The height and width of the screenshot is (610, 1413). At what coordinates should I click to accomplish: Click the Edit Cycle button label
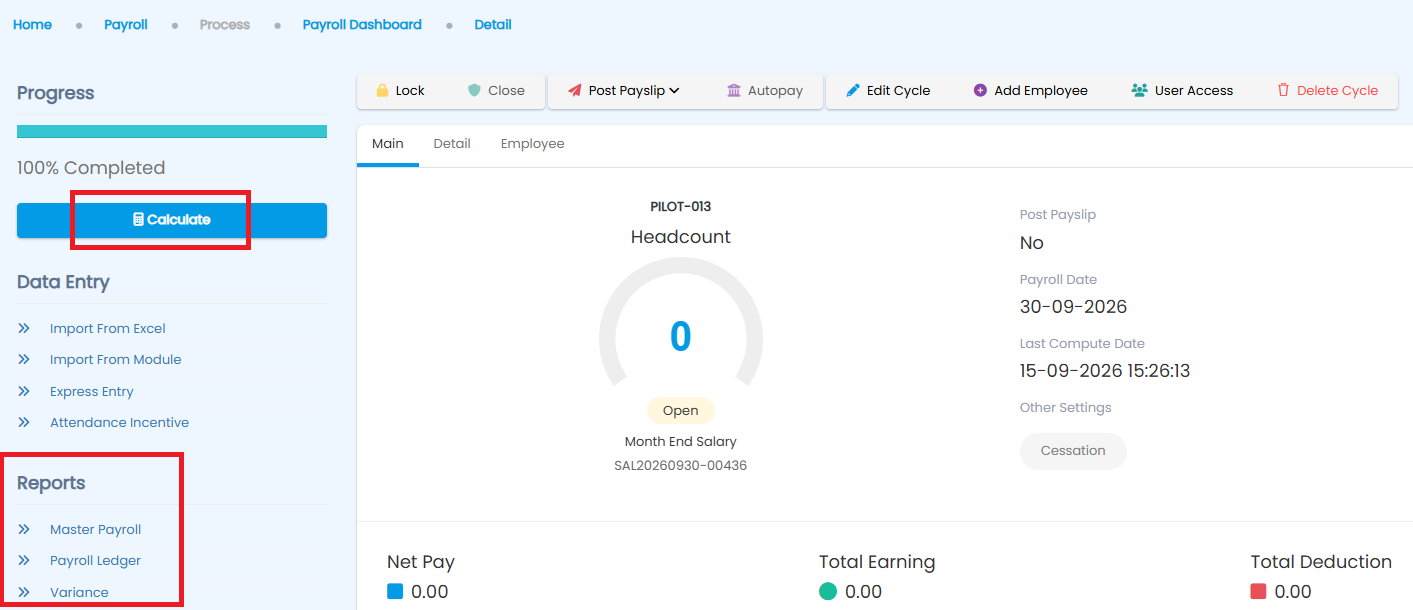point(898,90)
